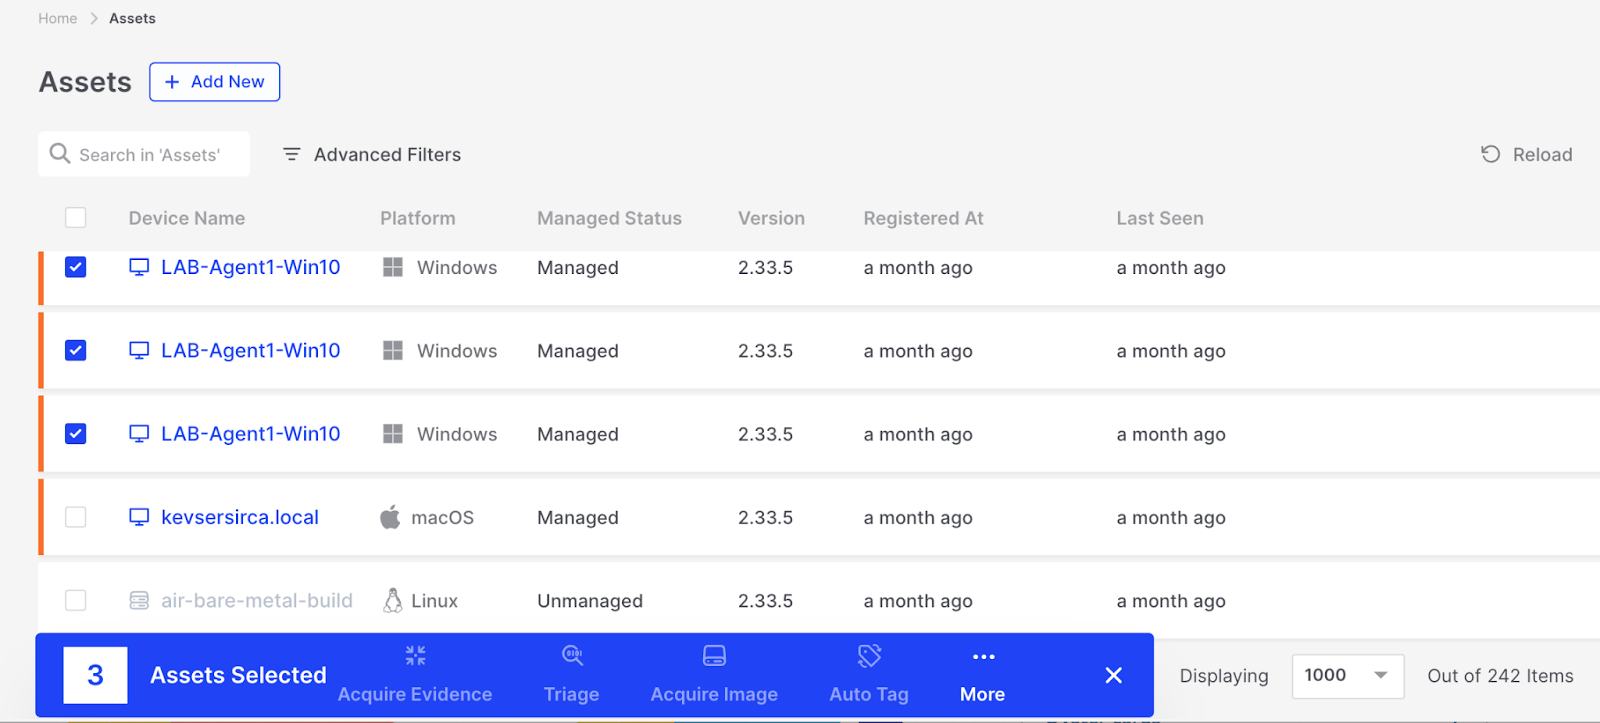Screen dimensions: 1600x723
Task: Click the Acquire Image icon
Action: 714,656
